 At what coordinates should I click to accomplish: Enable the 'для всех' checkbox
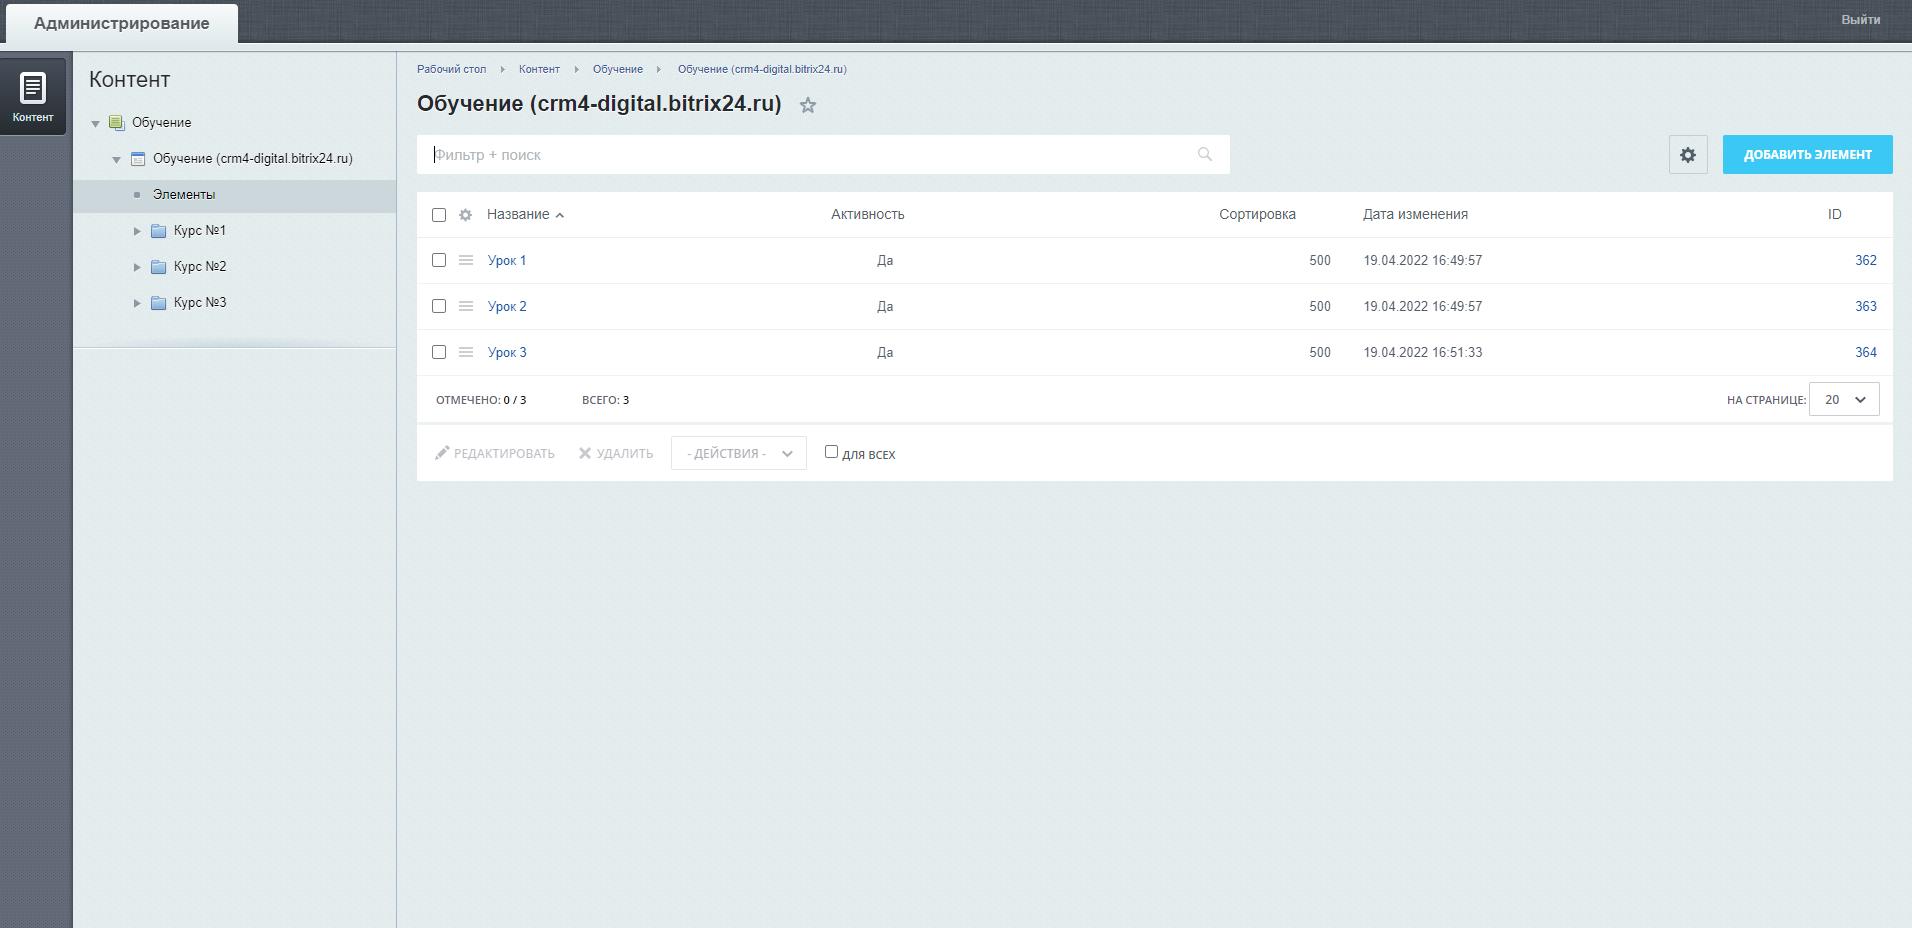click(831, 452)
